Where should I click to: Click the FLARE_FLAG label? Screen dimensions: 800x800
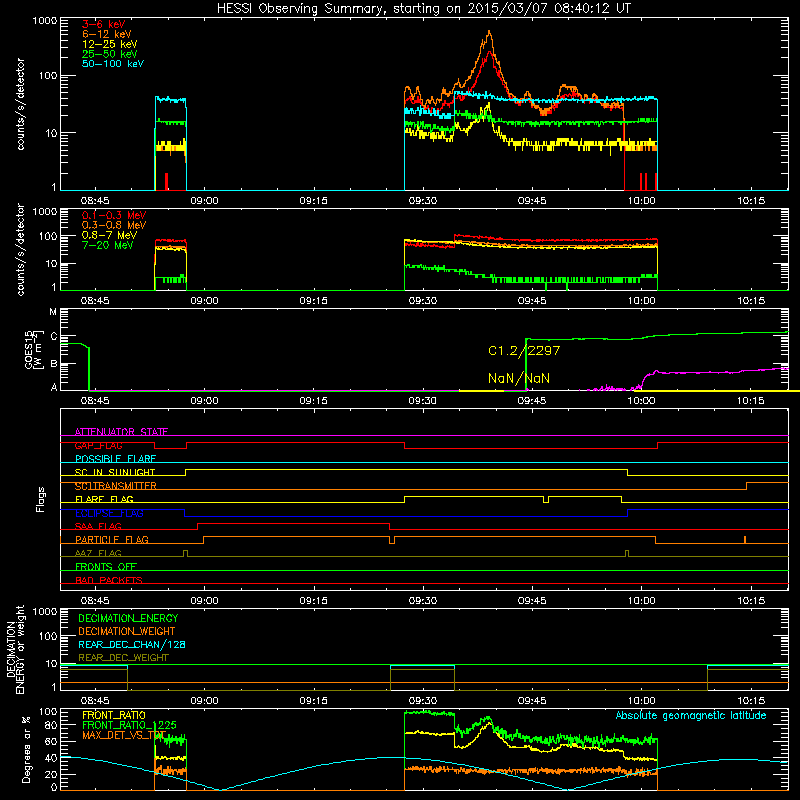click(104, 499)
